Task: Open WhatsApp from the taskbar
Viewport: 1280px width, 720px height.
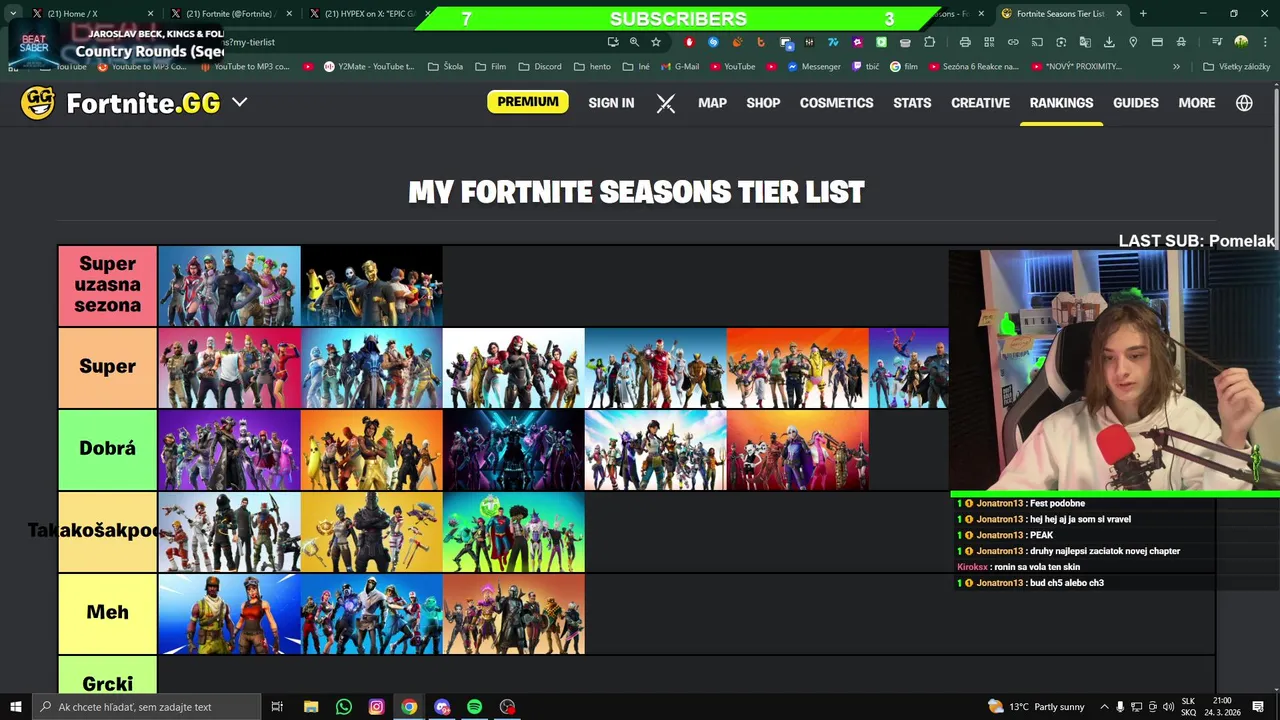Action: click(344, 707)
